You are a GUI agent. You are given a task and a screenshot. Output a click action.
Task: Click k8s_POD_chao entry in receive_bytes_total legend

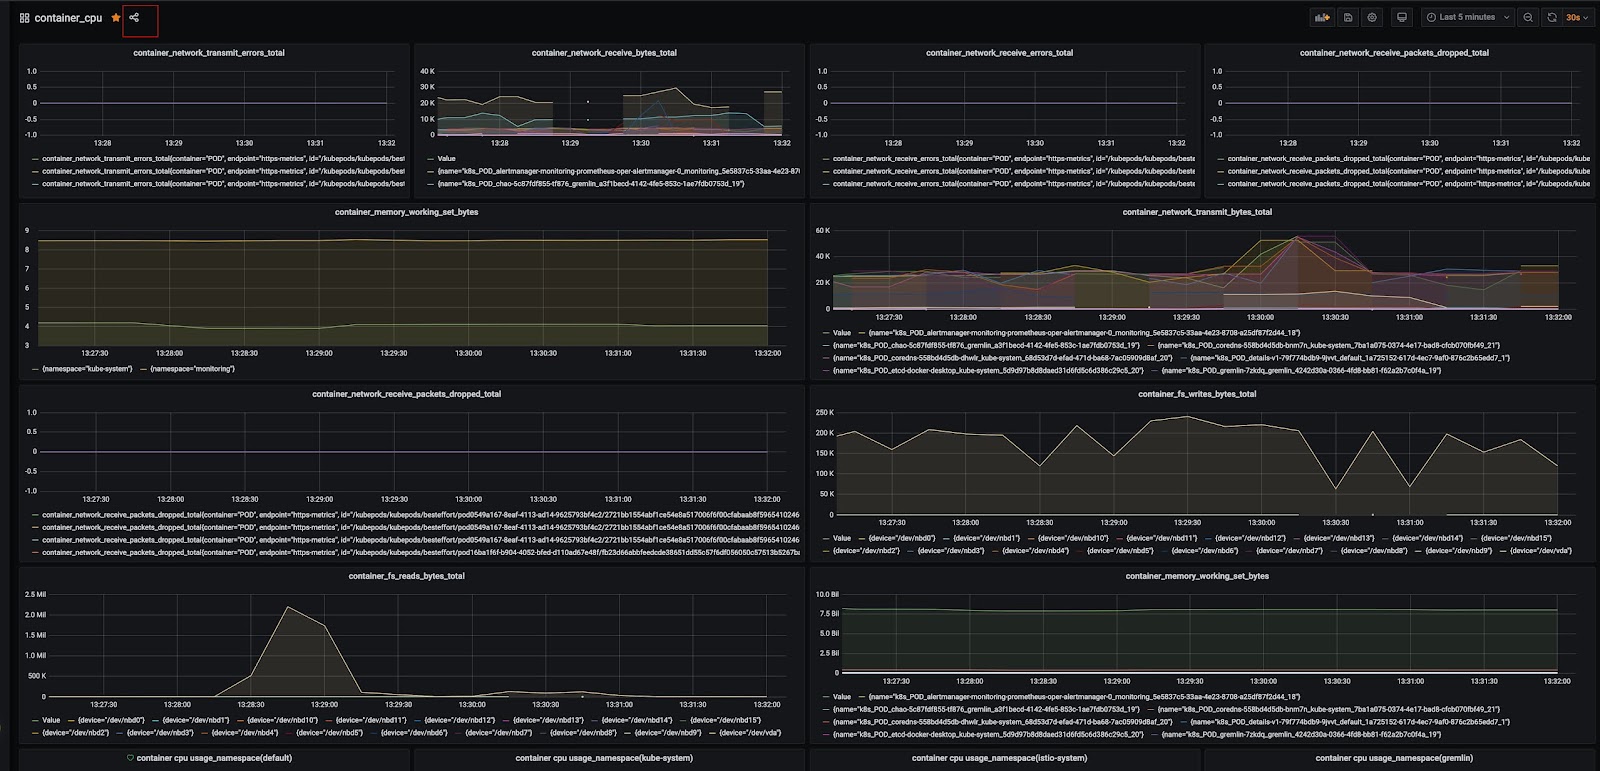click(590, 184)
